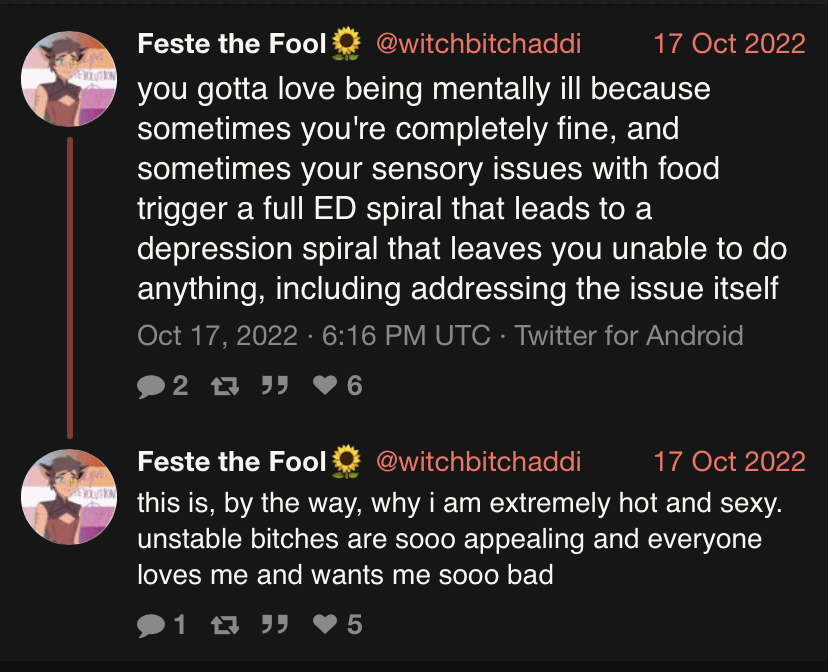Click the heart icon on the first tweet

(324, 385)
